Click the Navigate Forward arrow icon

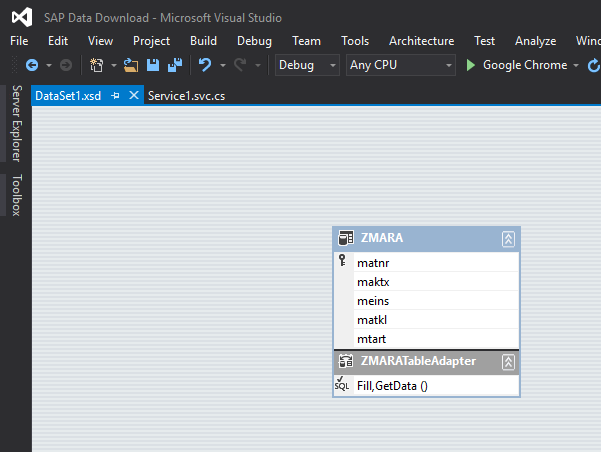[x=66, y=65]
